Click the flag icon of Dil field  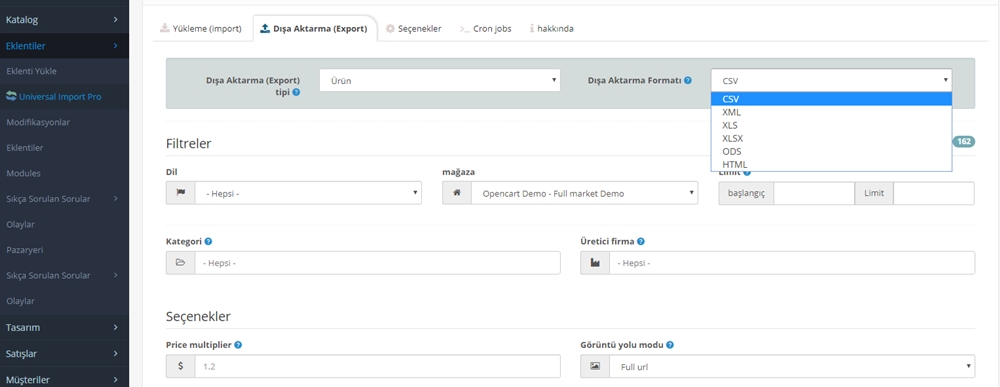(180, 193)
